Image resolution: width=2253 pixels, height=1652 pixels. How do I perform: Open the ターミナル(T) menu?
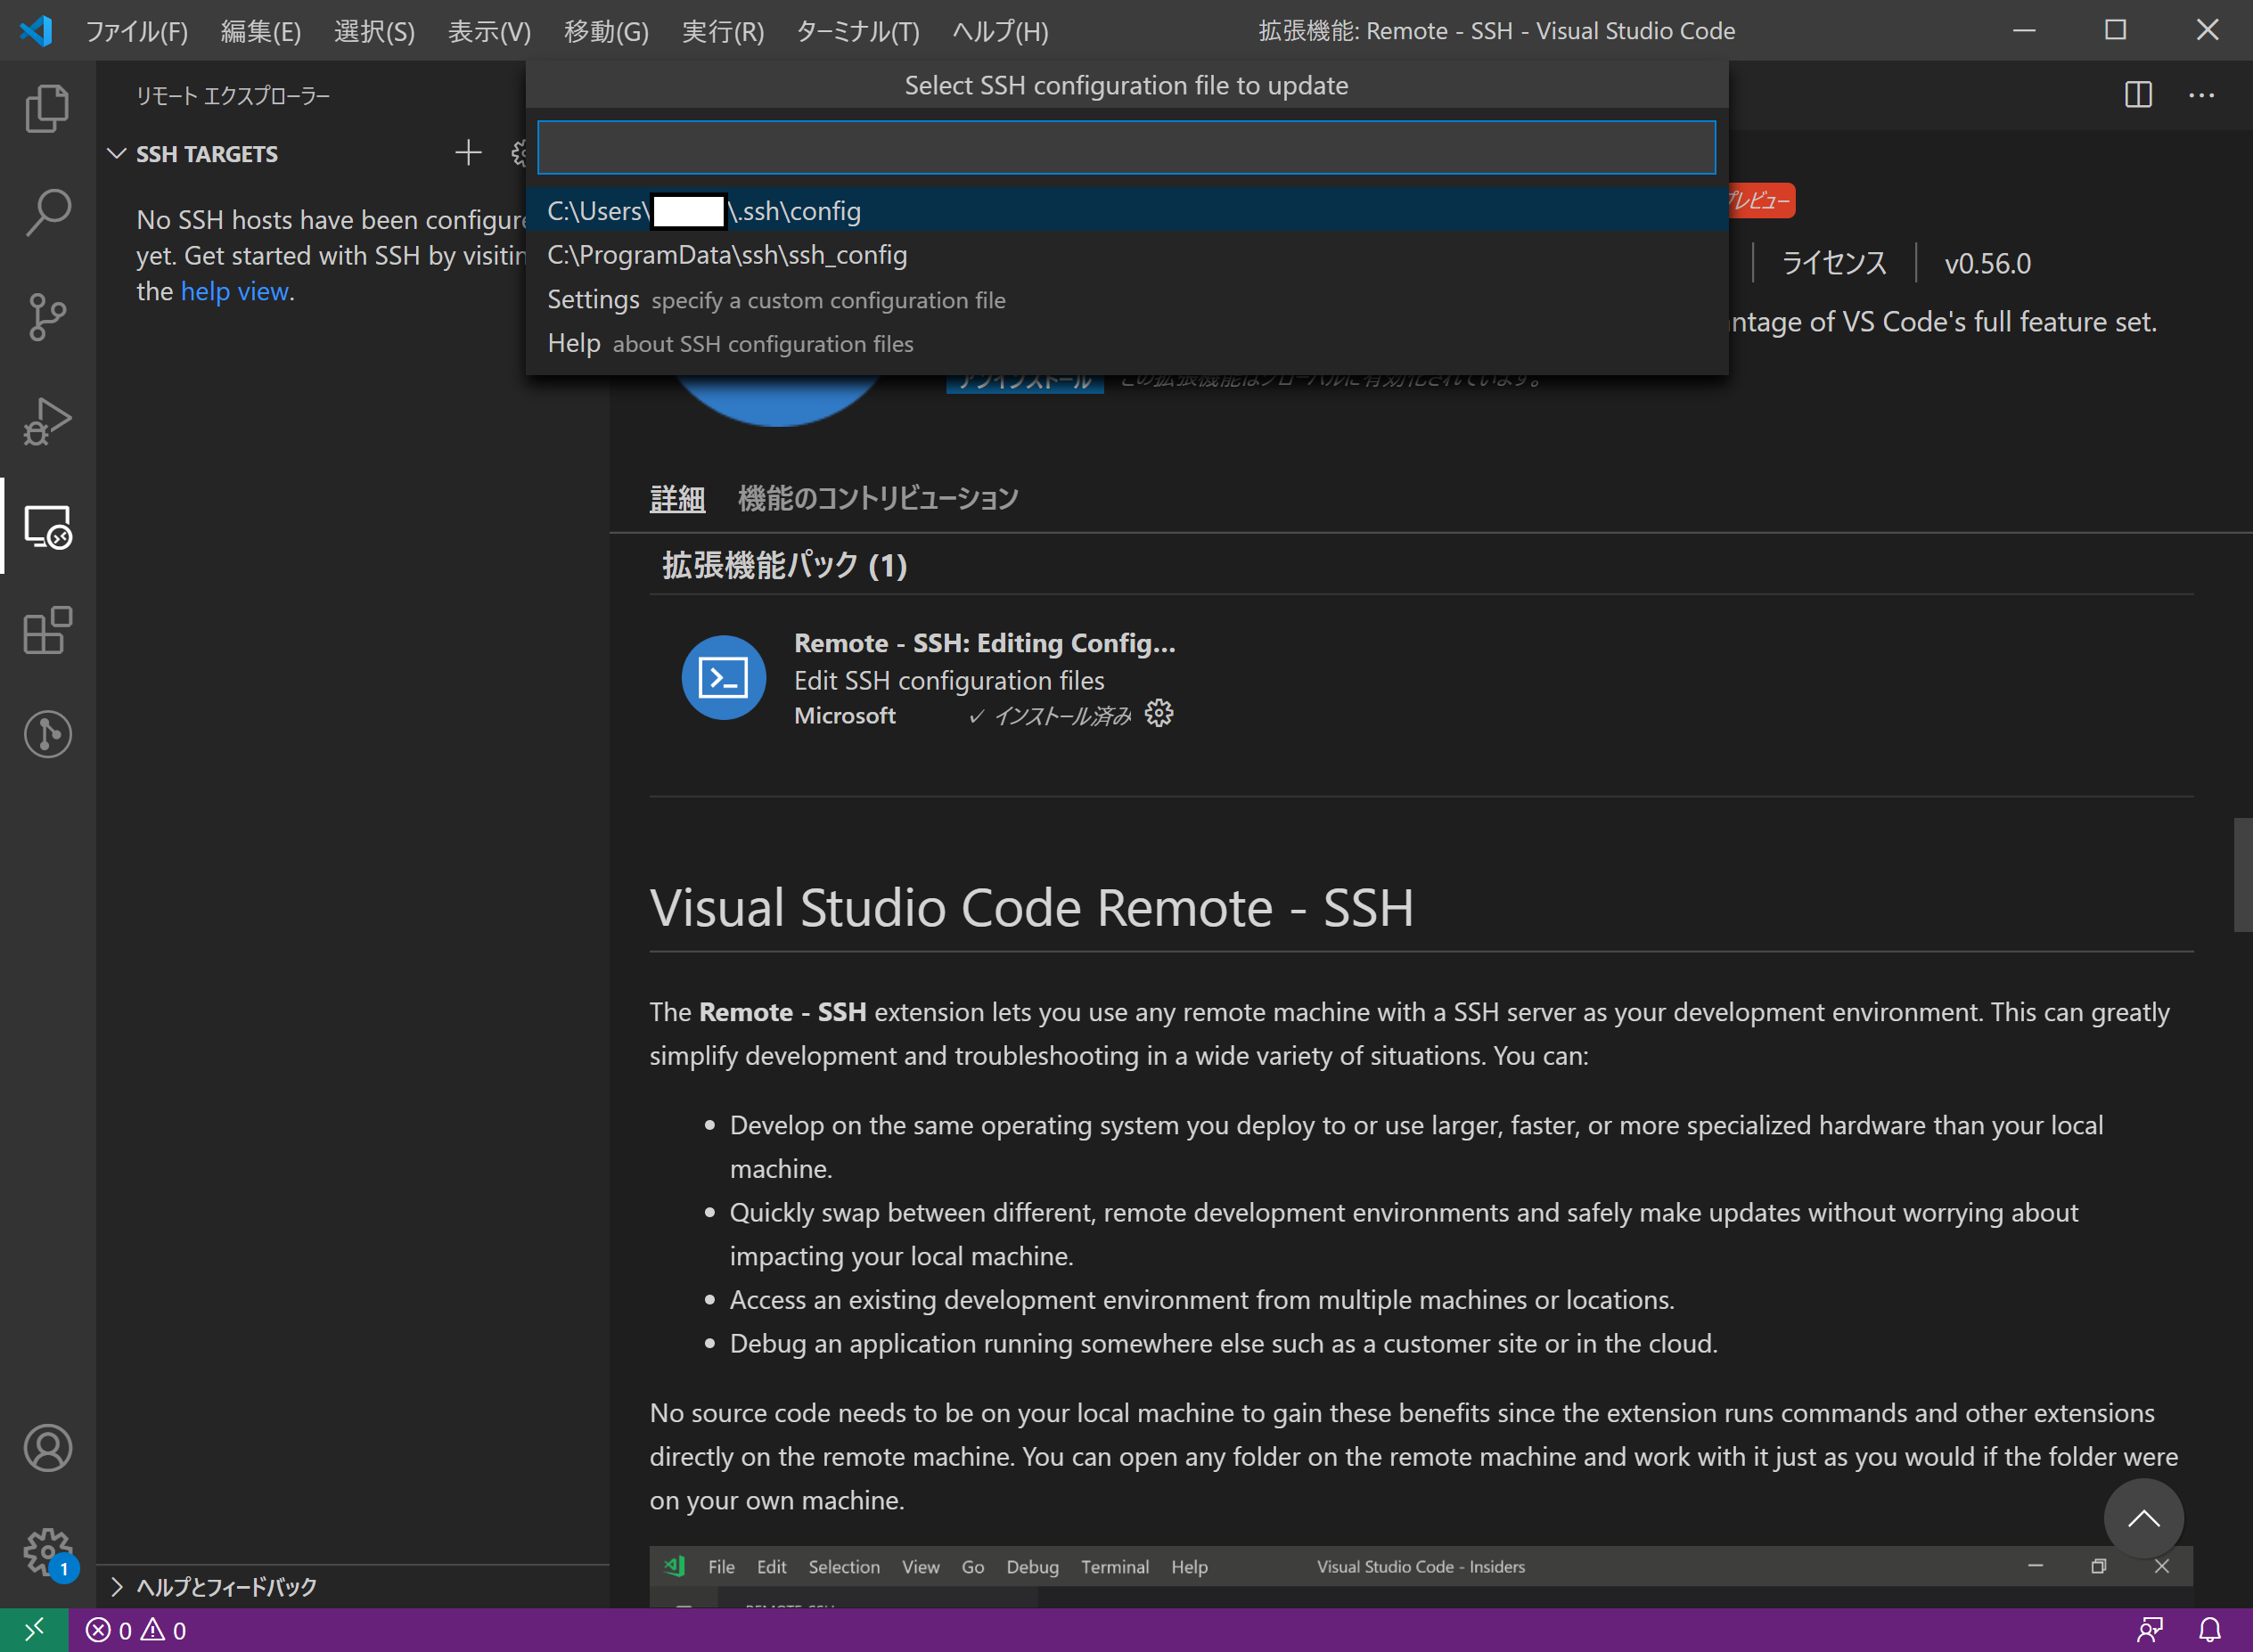click(x=857, y=31)
